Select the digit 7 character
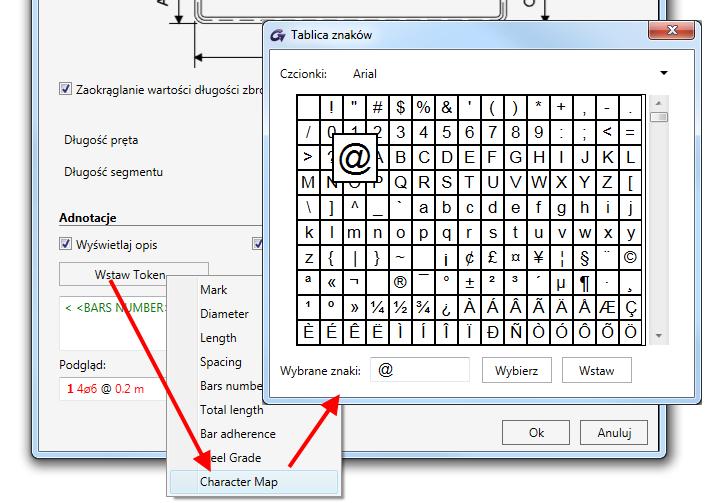This screenshot has height=503, width=719. coord(492,132)
